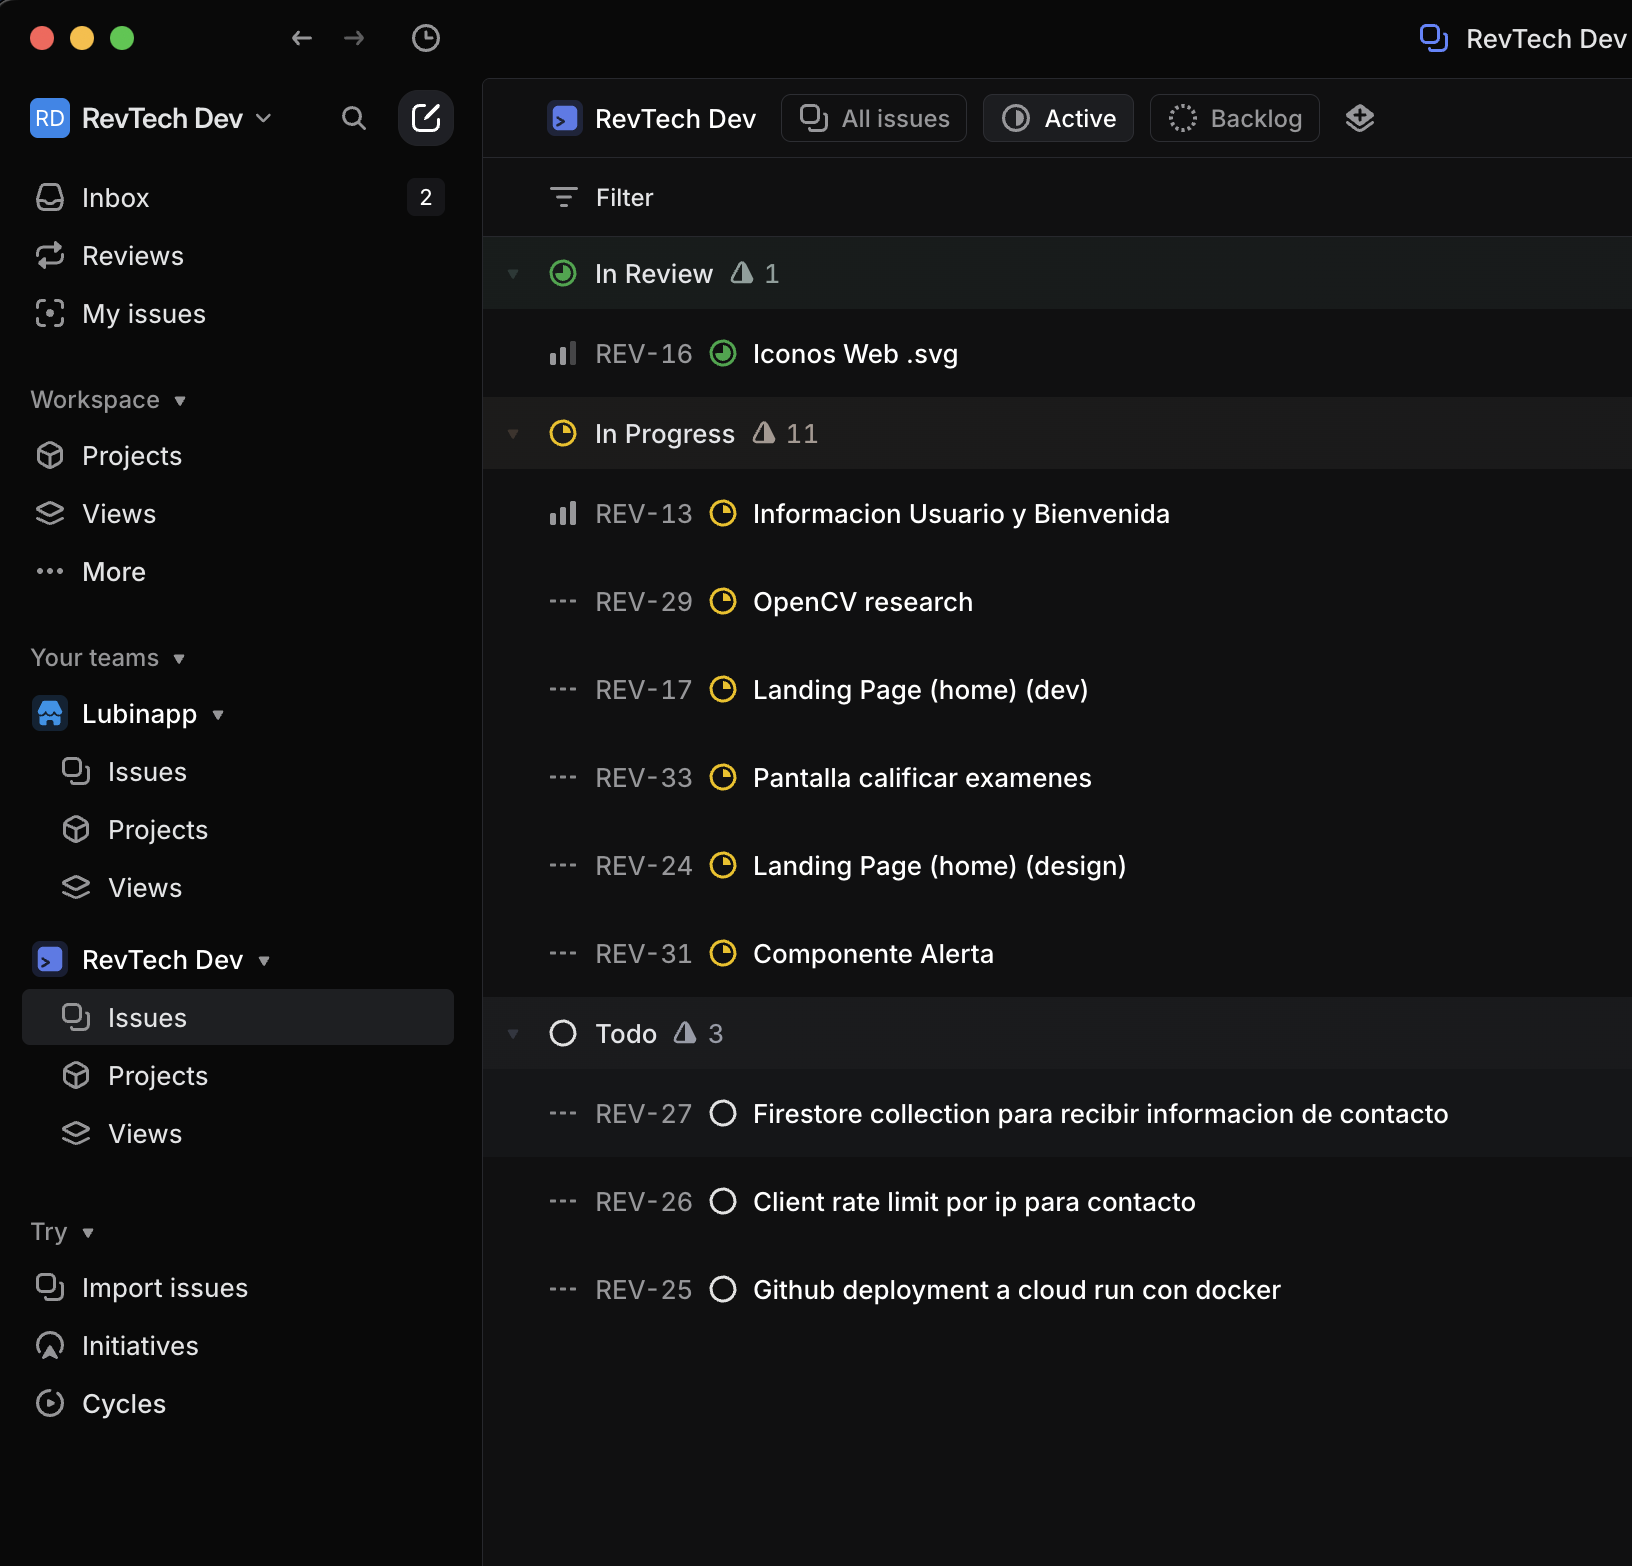Set priority dashes on REV-29

(x=563, y=602)
